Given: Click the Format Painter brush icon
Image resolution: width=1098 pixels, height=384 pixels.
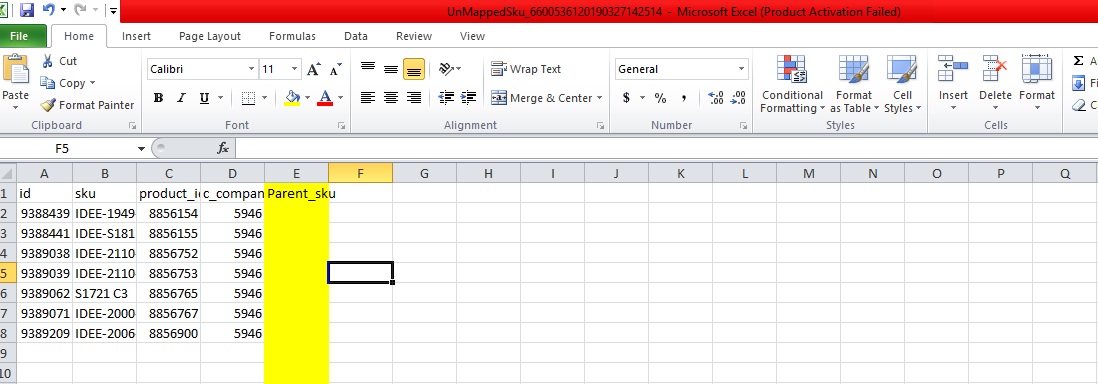Looking at the screenshot, I should pos(48,105).
